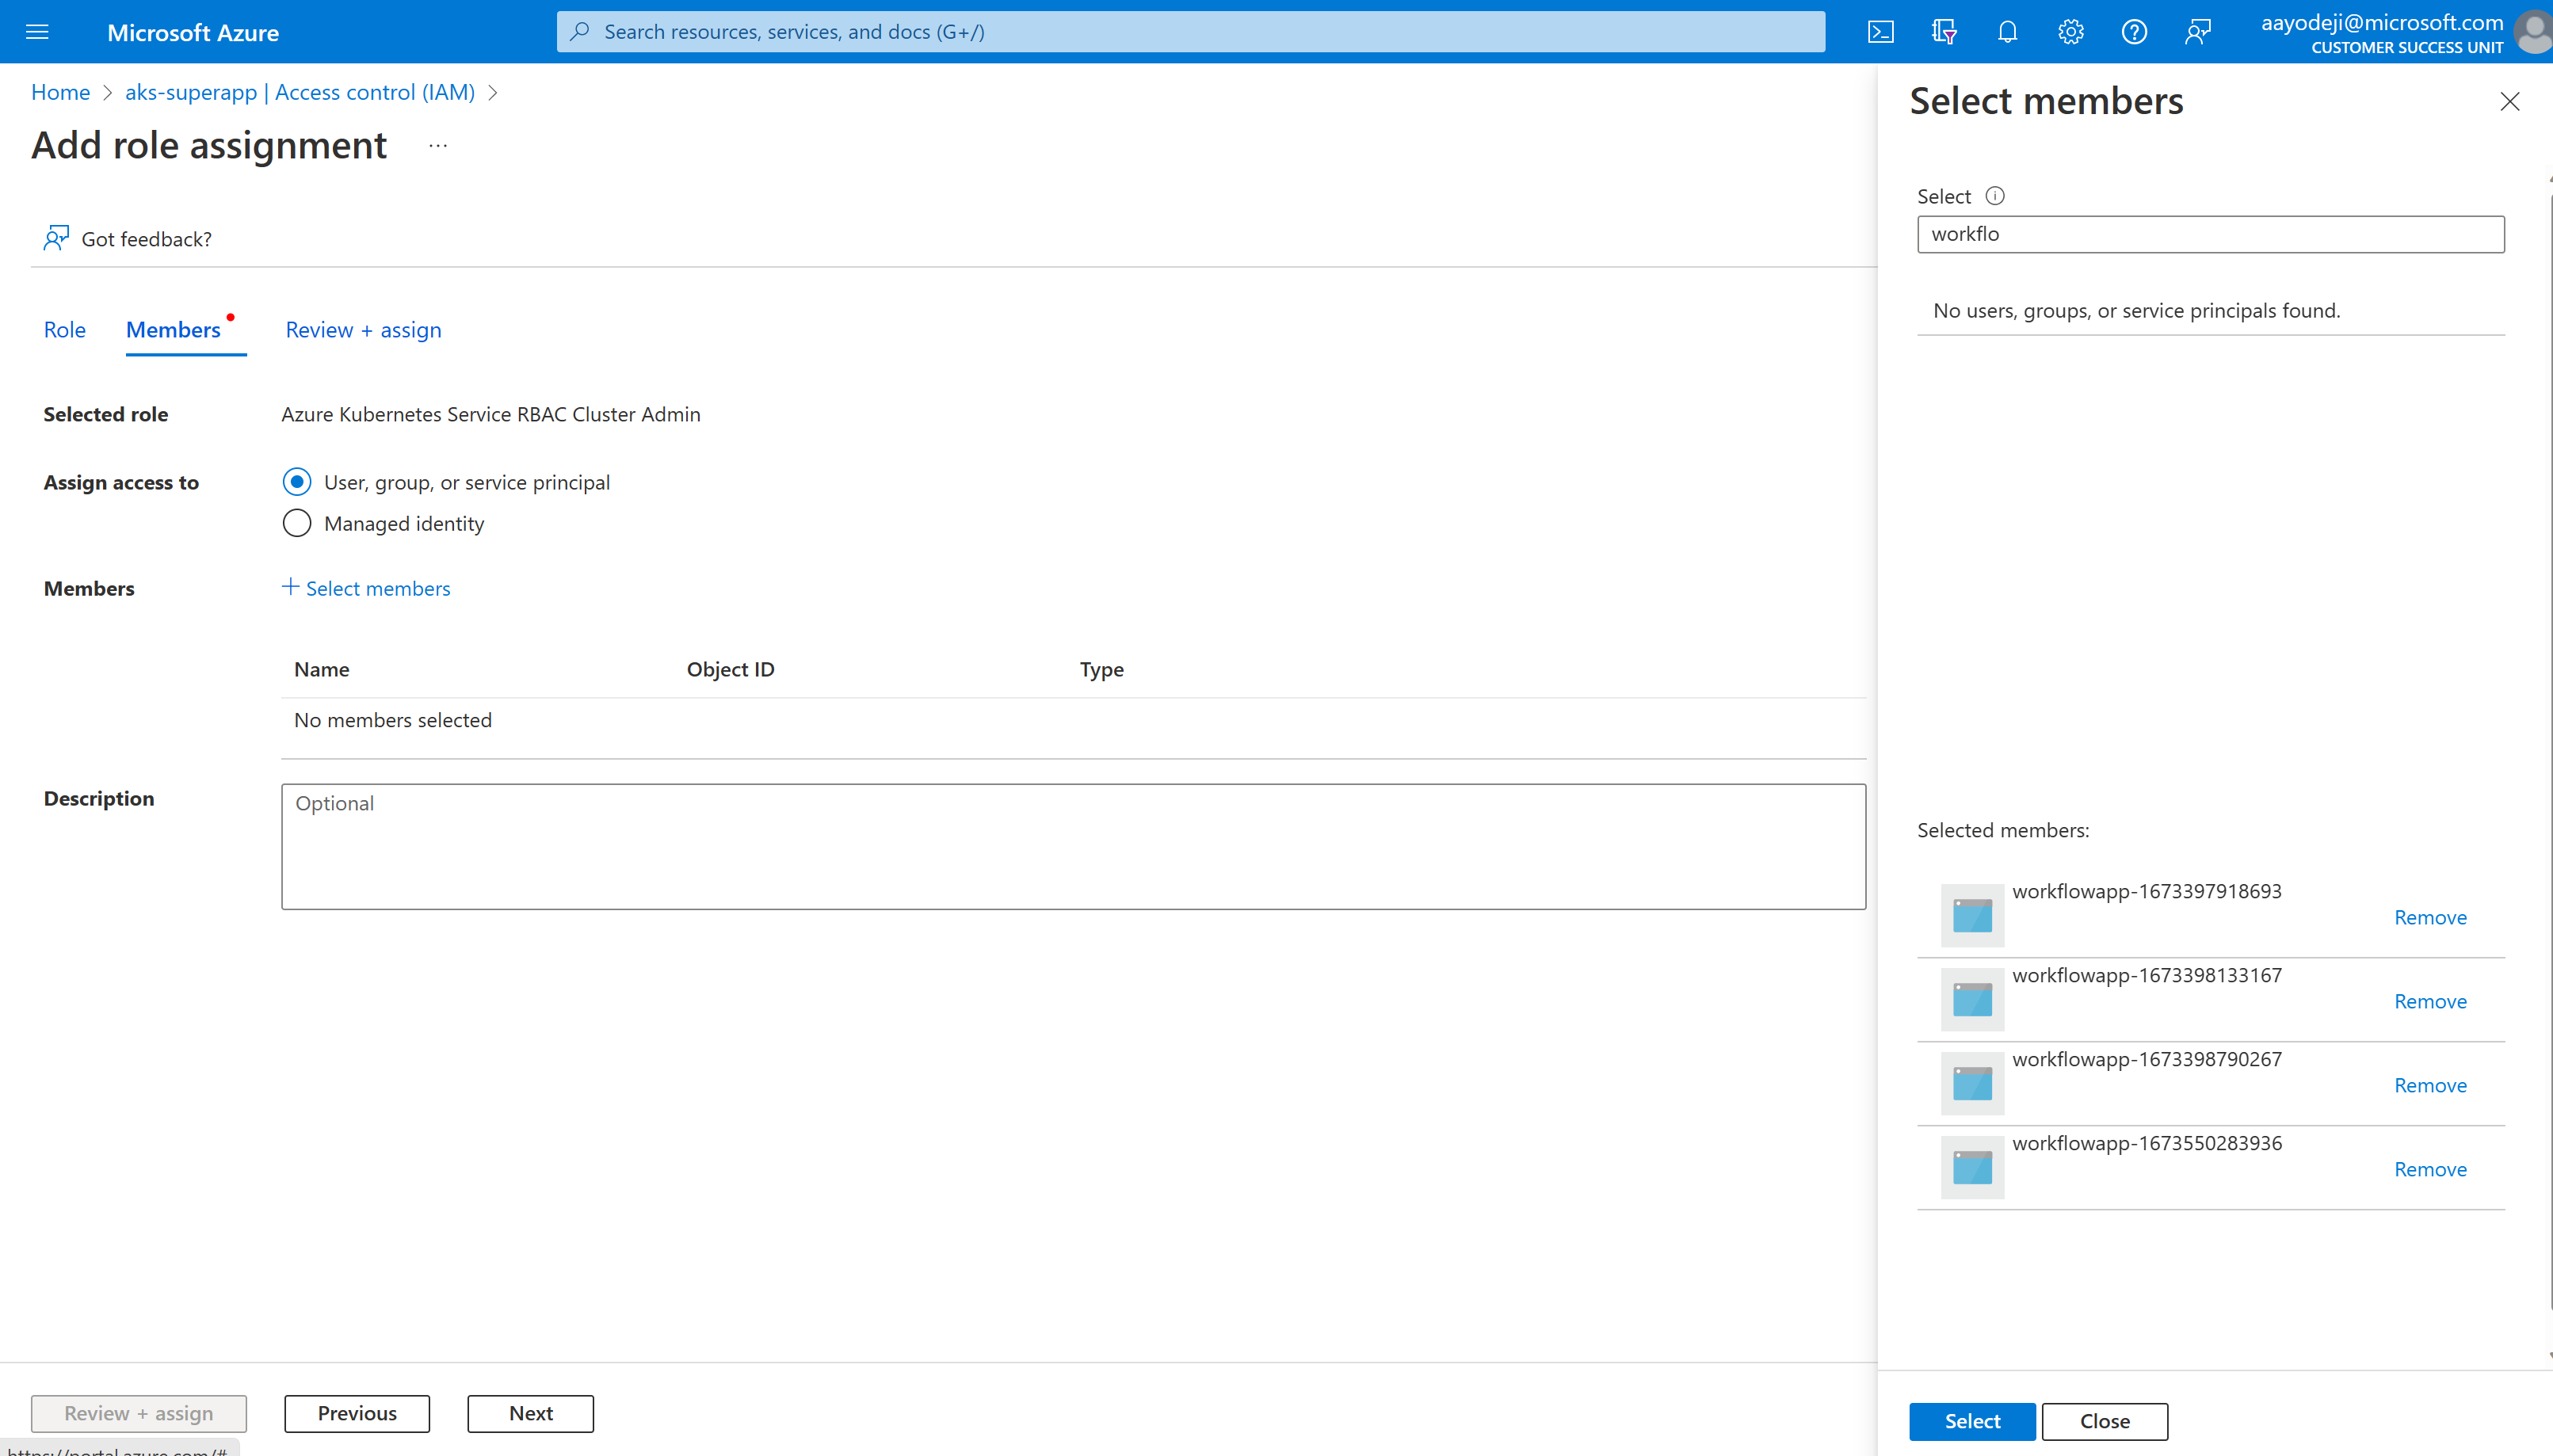Image resolution: width=2553 pixels, height=1456 pixels.
Task: Click the Azure notifications bell icon
Action: [2008, 32]
